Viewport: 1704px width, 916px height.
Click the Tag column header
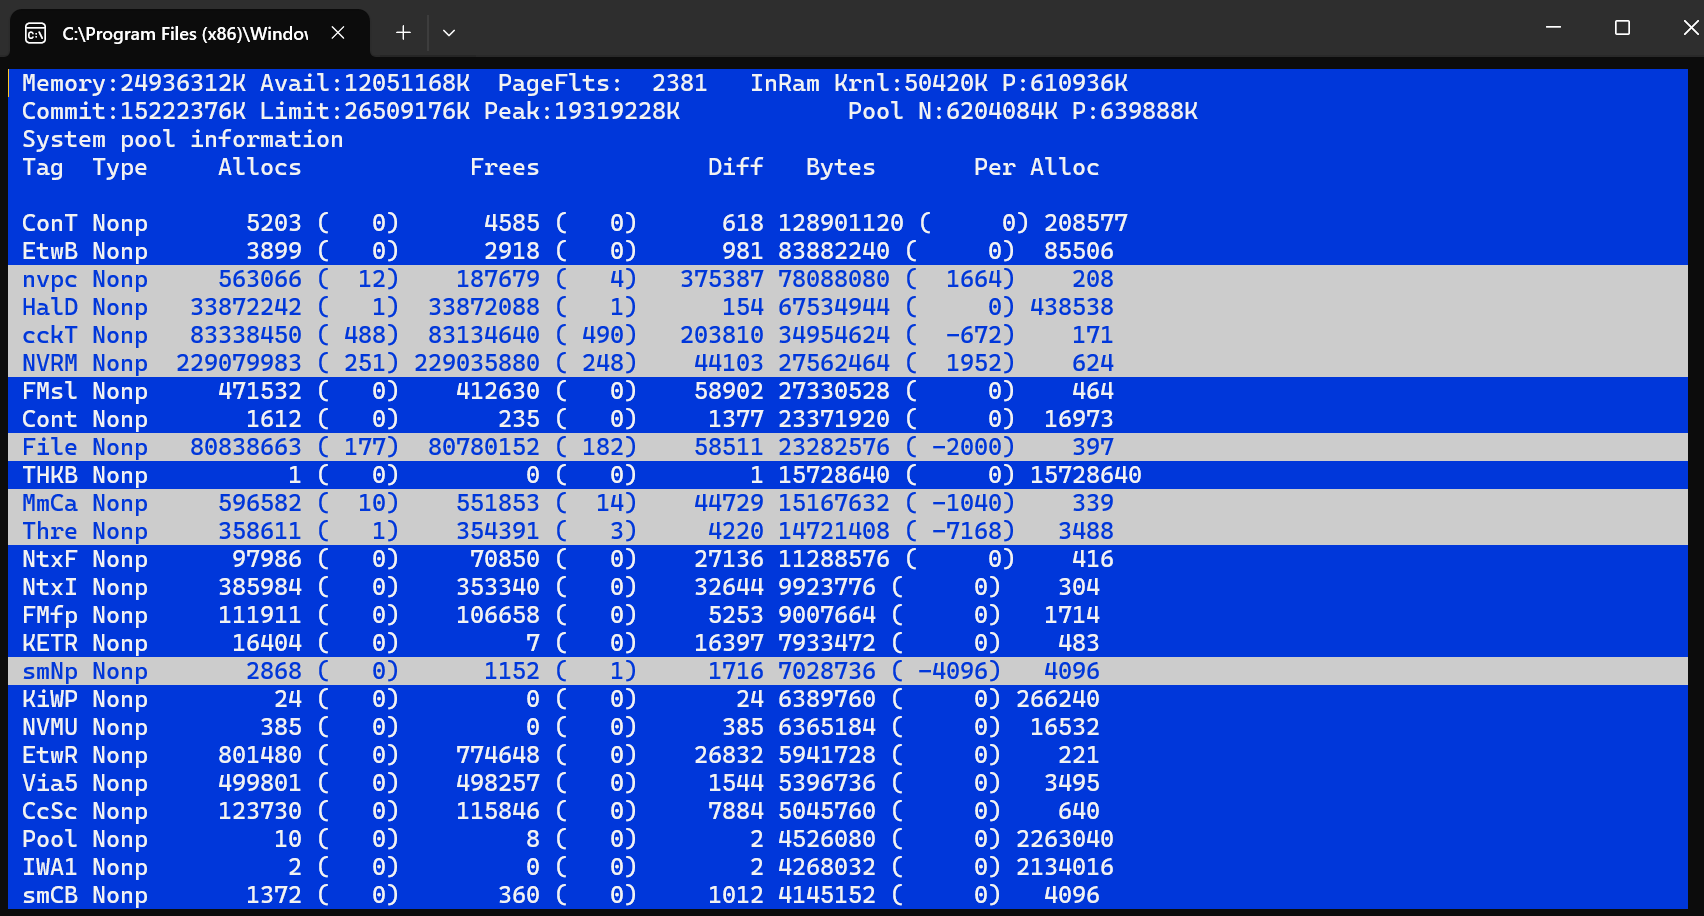(x=43, y=167)
